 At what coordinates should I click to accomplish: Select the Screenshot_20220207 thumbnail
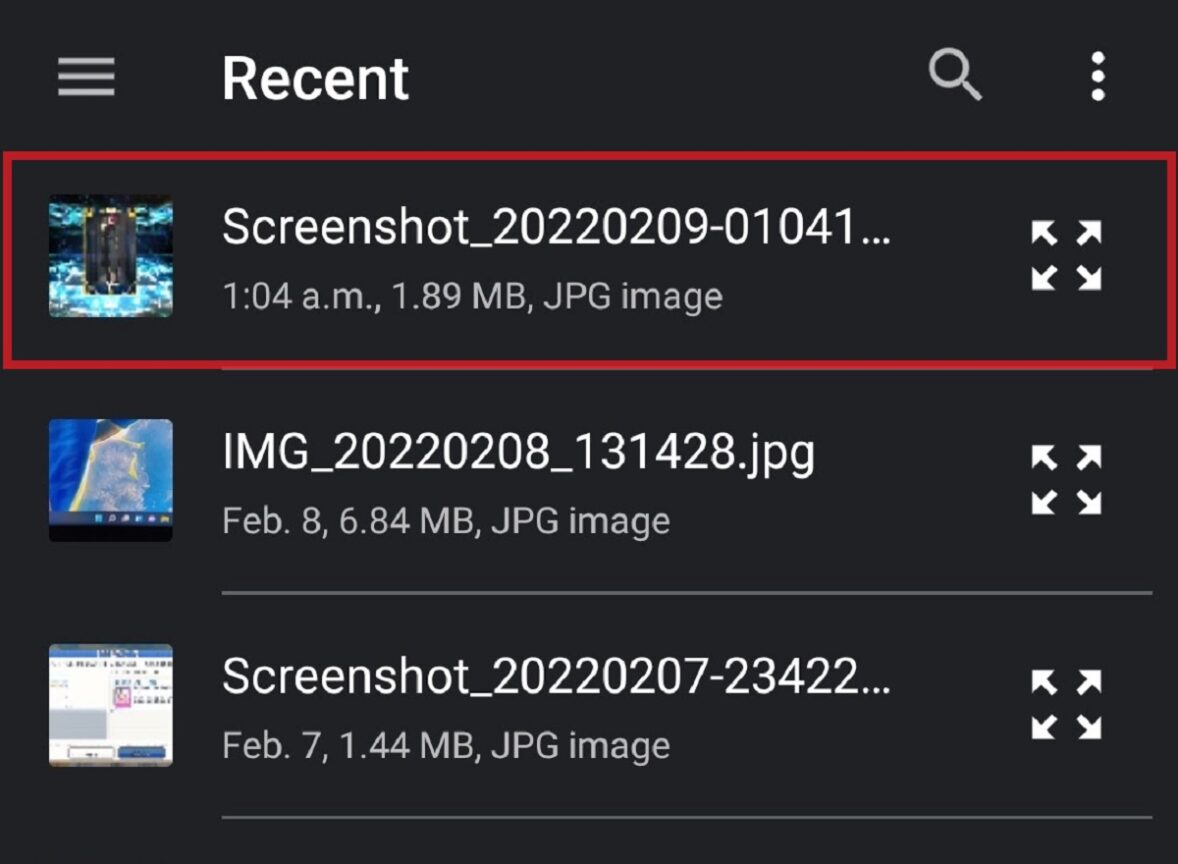[x=111, y=705]
